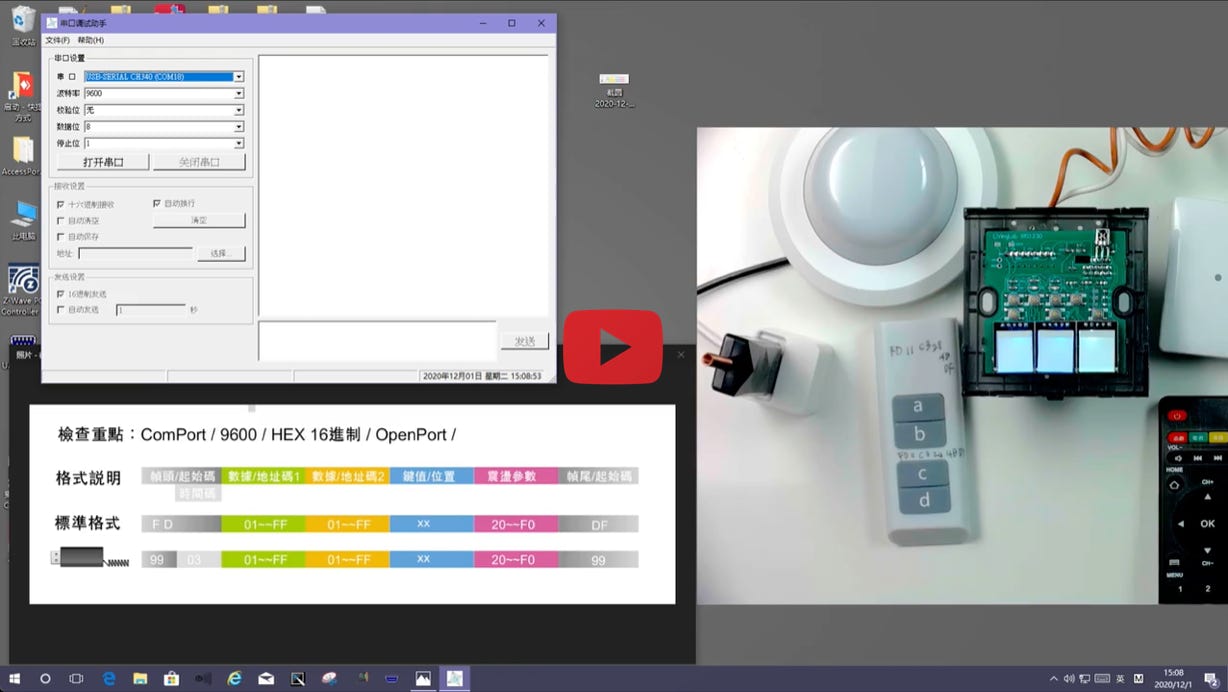
Task: Click the 发送 send button
Action: (x=525, y=341)
